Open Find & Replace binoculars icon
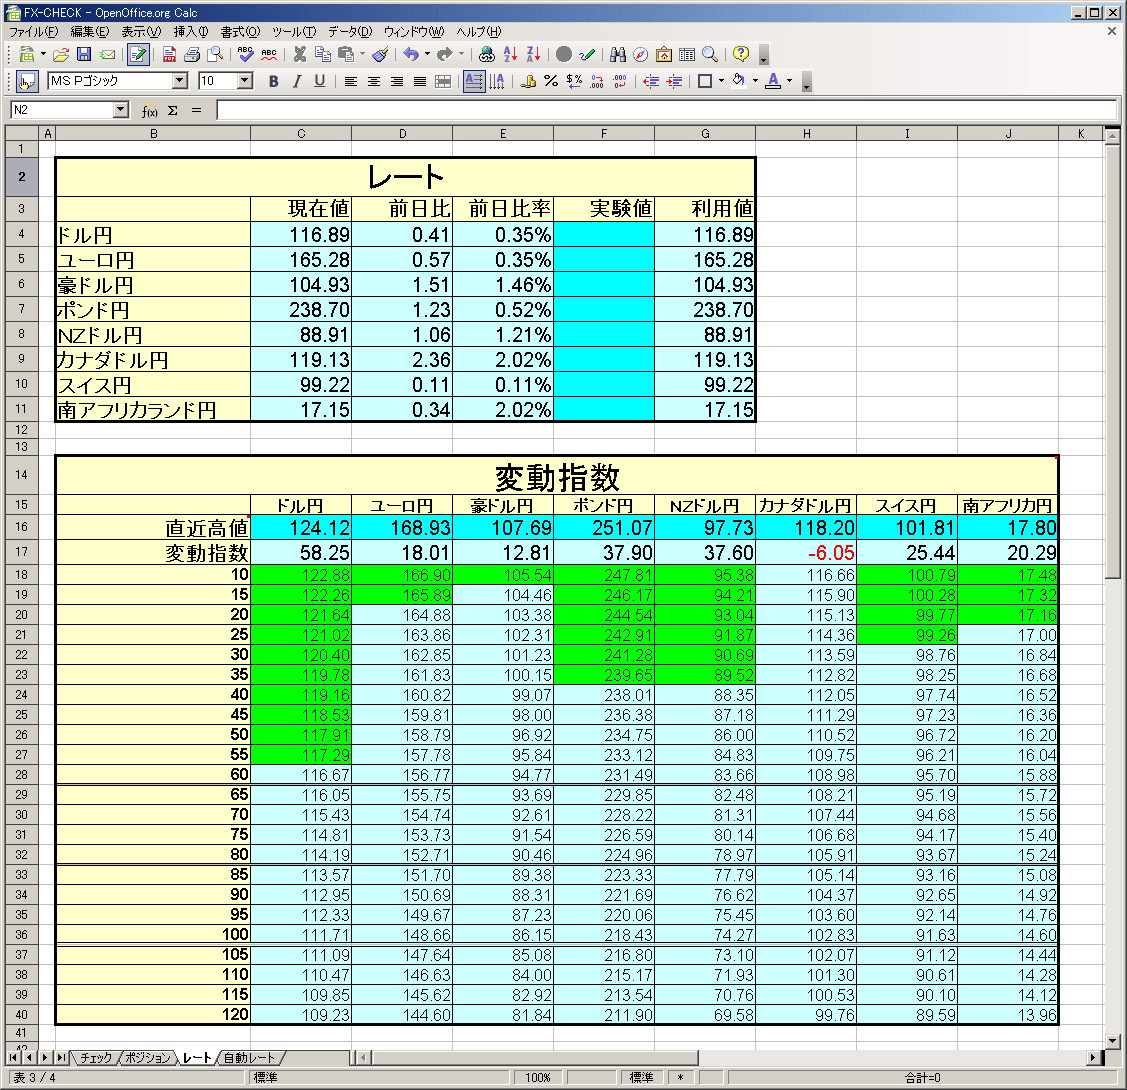The image size is (1127, 1090). (x=617, y=55)
